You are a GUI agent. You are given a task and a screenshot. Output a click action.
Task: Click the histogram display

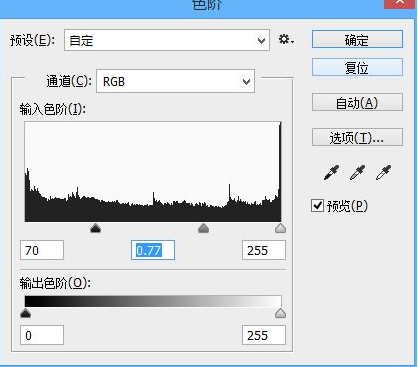pyautogui.click(x=153, y=172)
